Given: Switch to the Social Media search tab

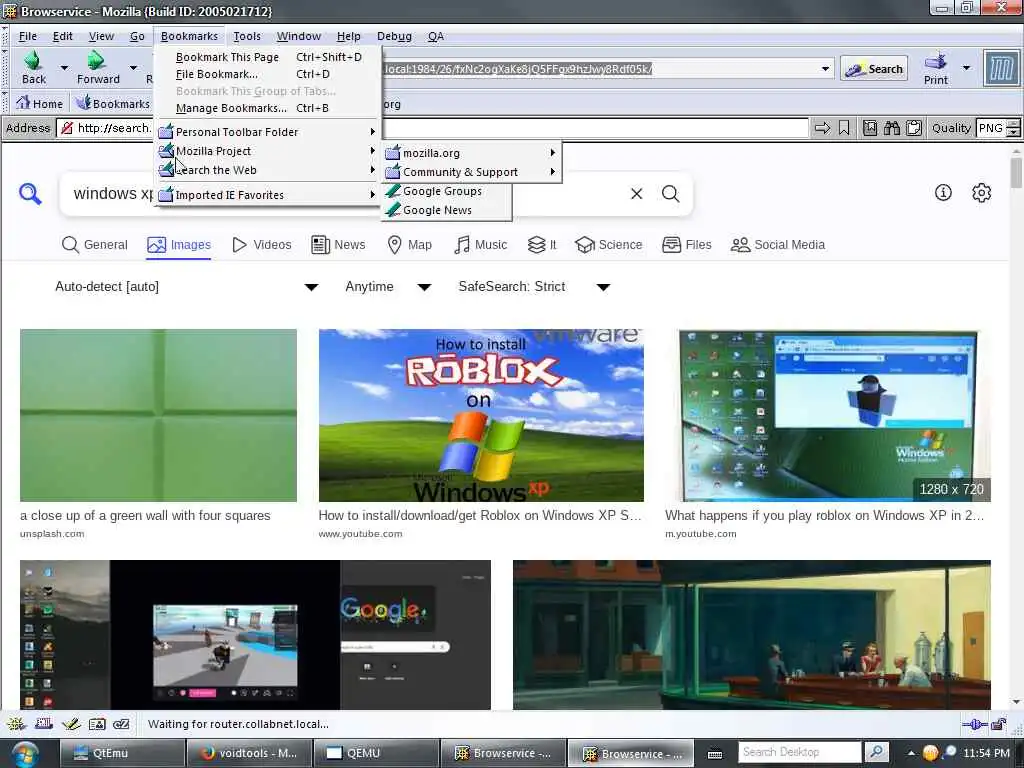Looking at the screenshot, I should pyautogui.click(x=778, y=245).
